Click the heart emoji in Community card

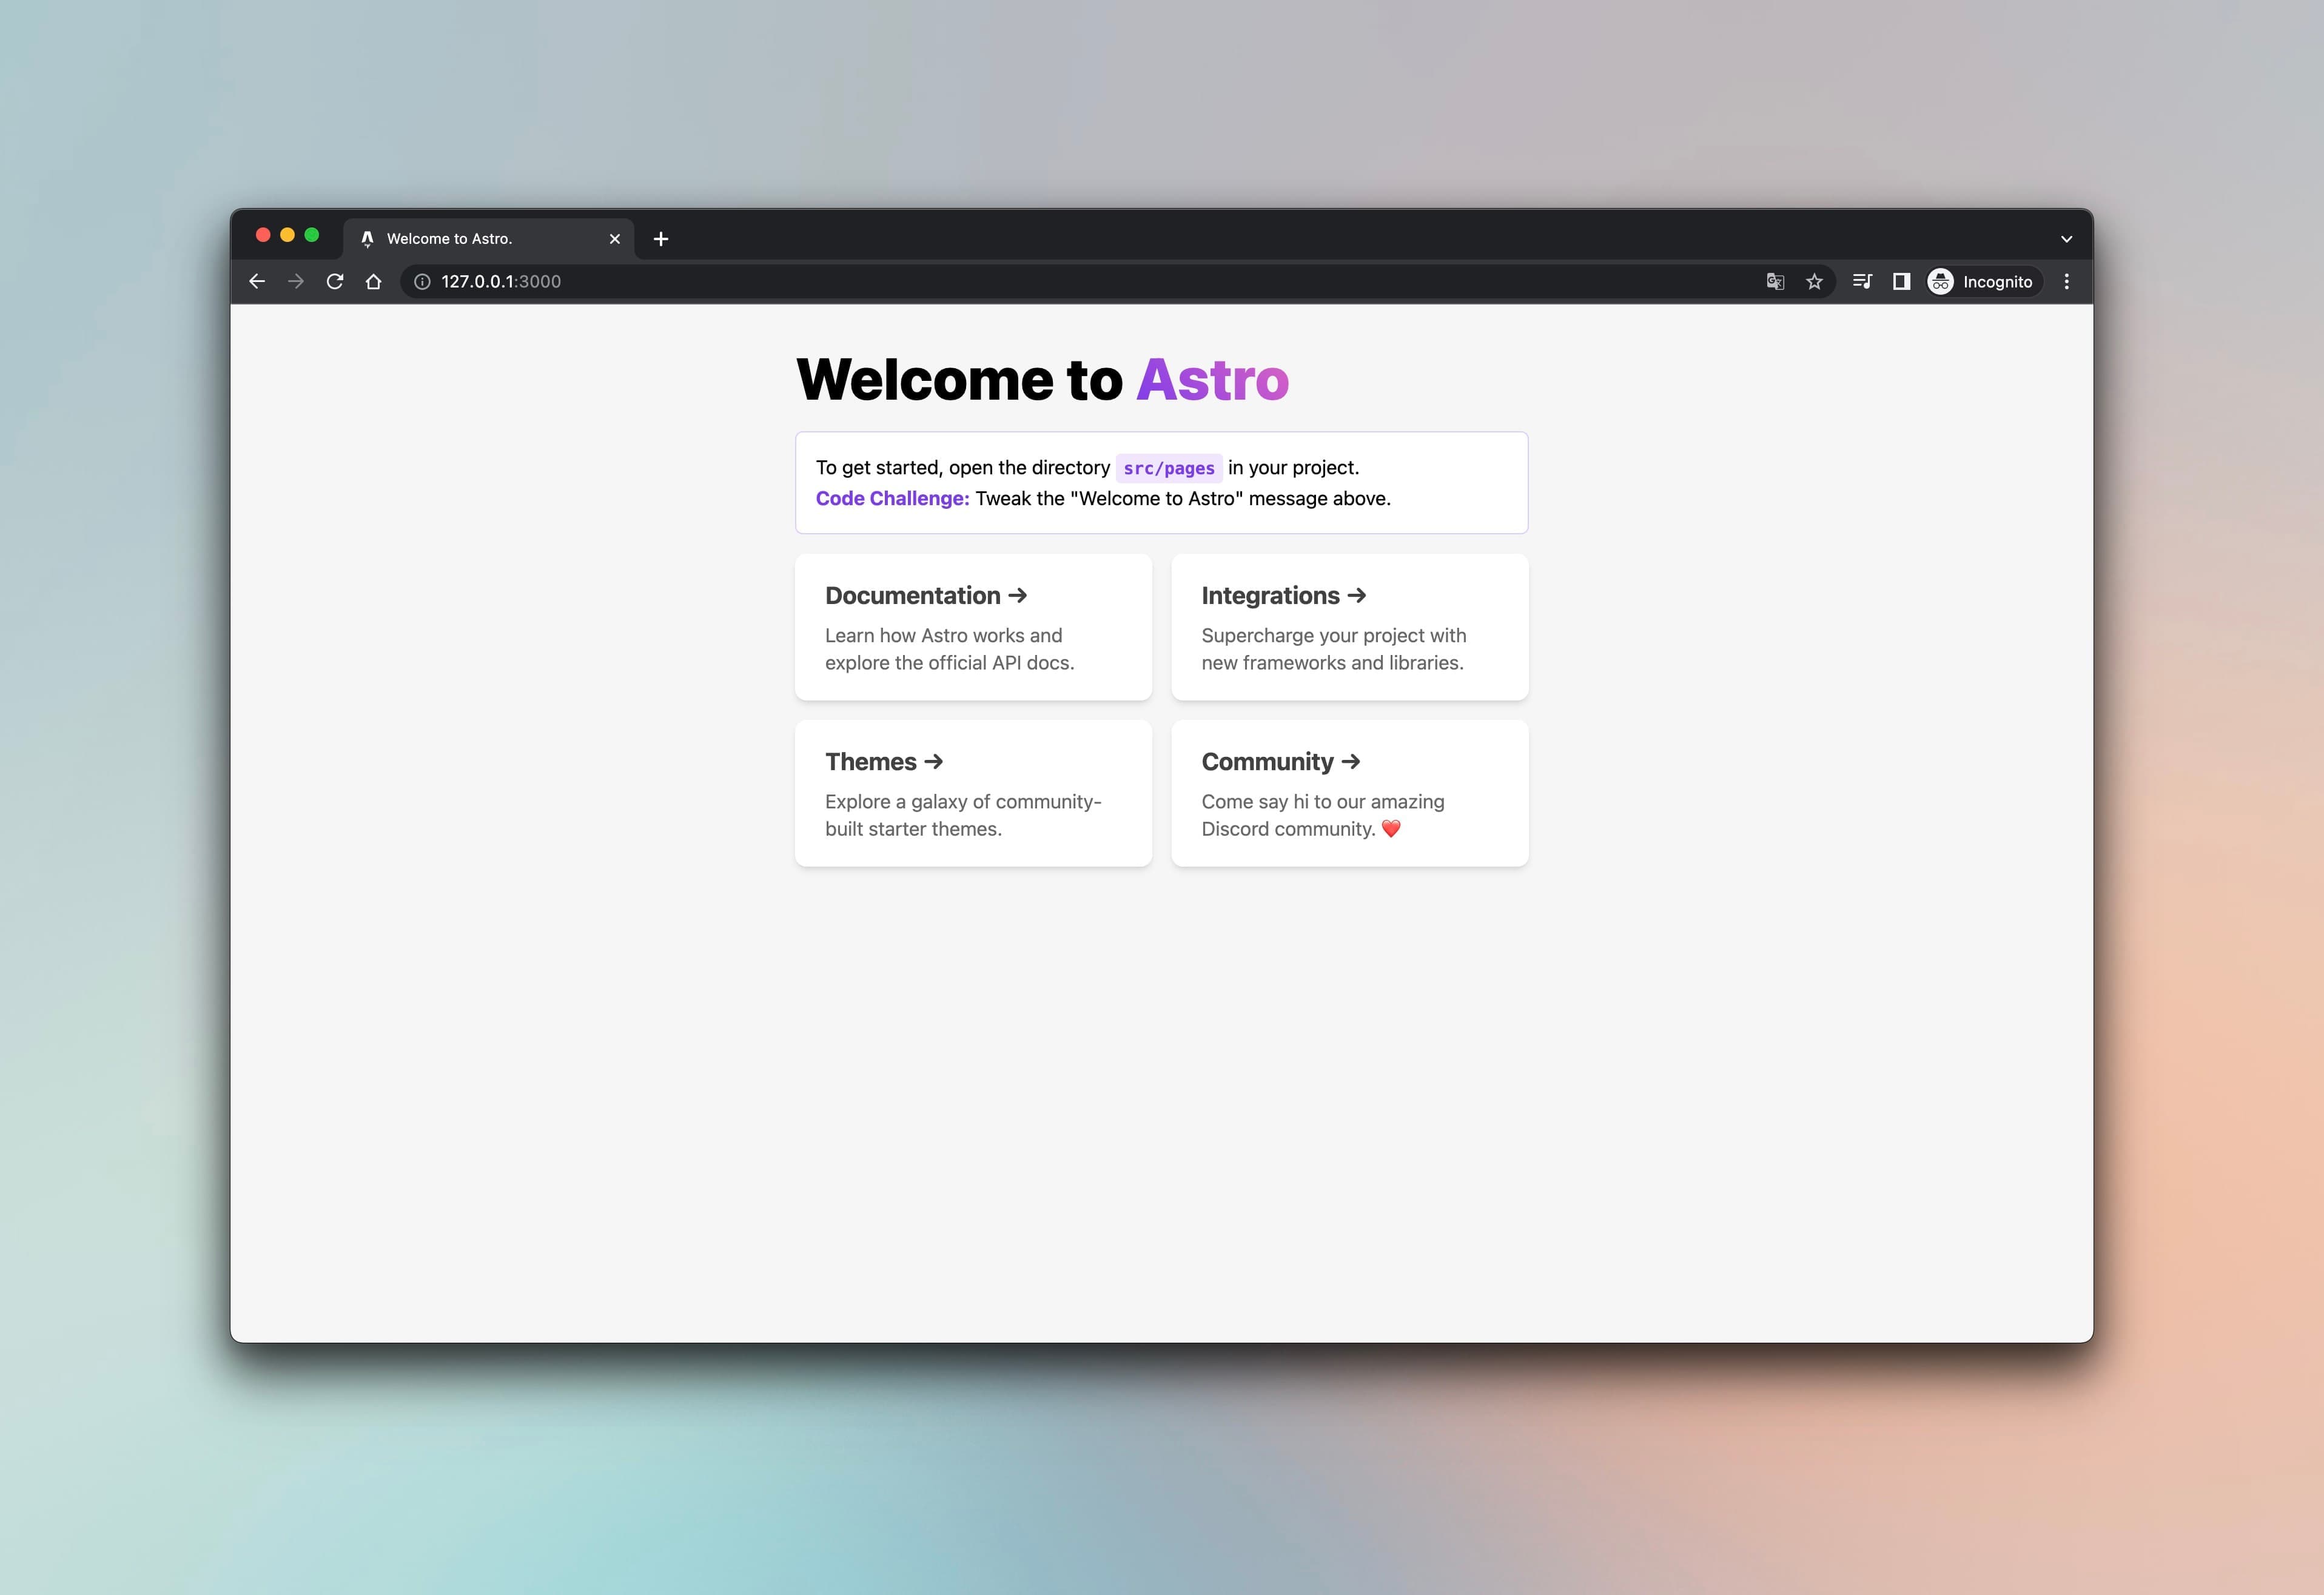pyautogui.click(x=1391, y=828)
